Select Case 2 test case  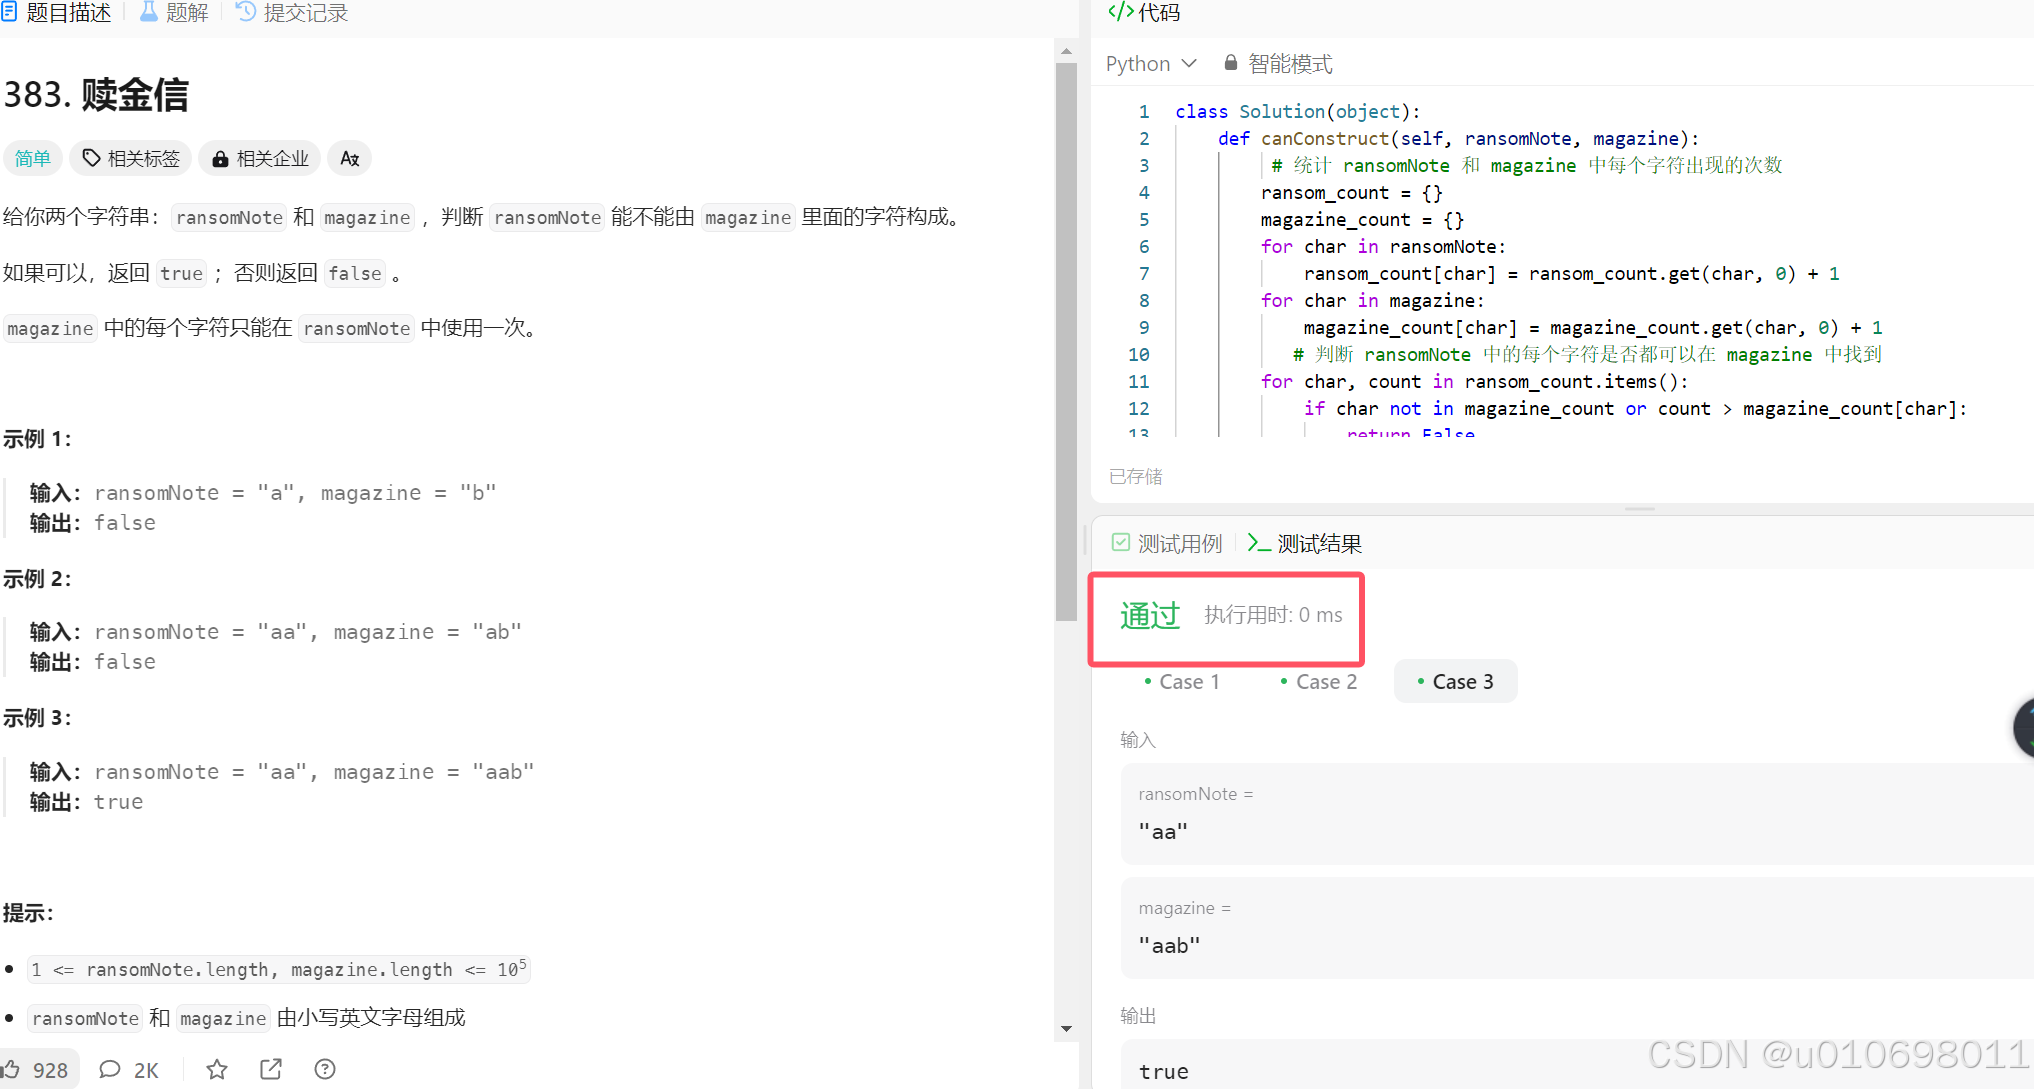pos(1318,681)
